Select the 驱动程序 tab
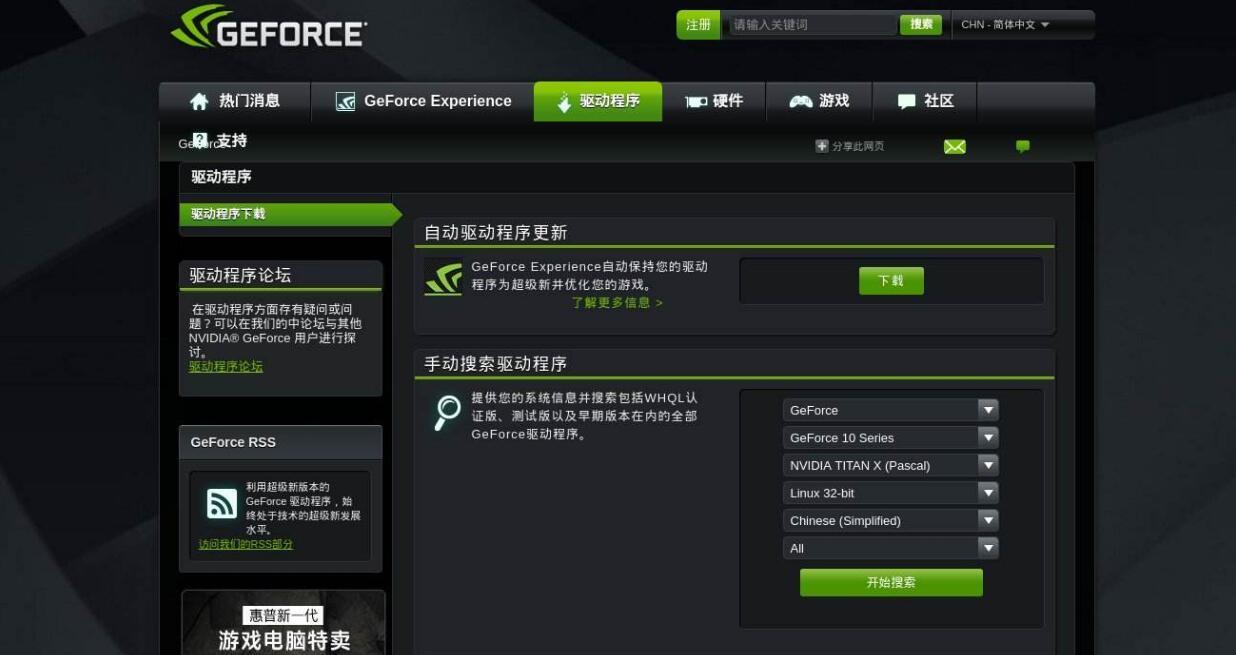The height and width of the screenshot is (655, 1236). pyautogui.click(x=598, y=101)
